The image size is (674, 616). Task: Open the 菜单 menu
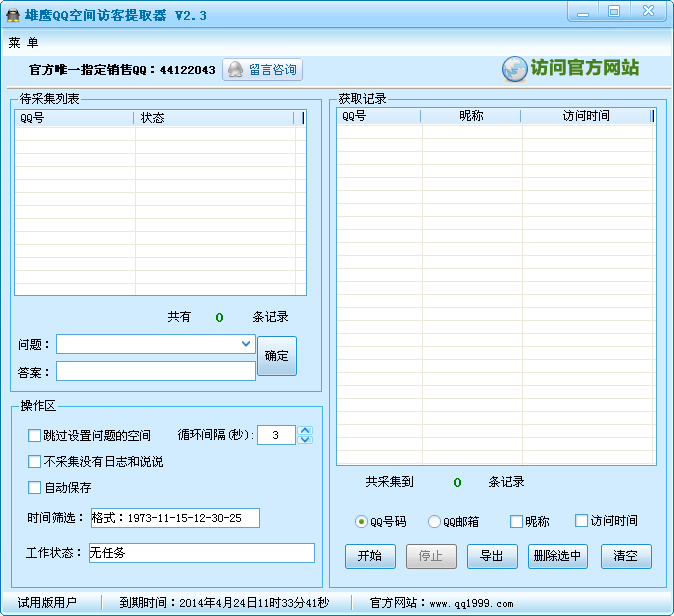tap(23, 43)
